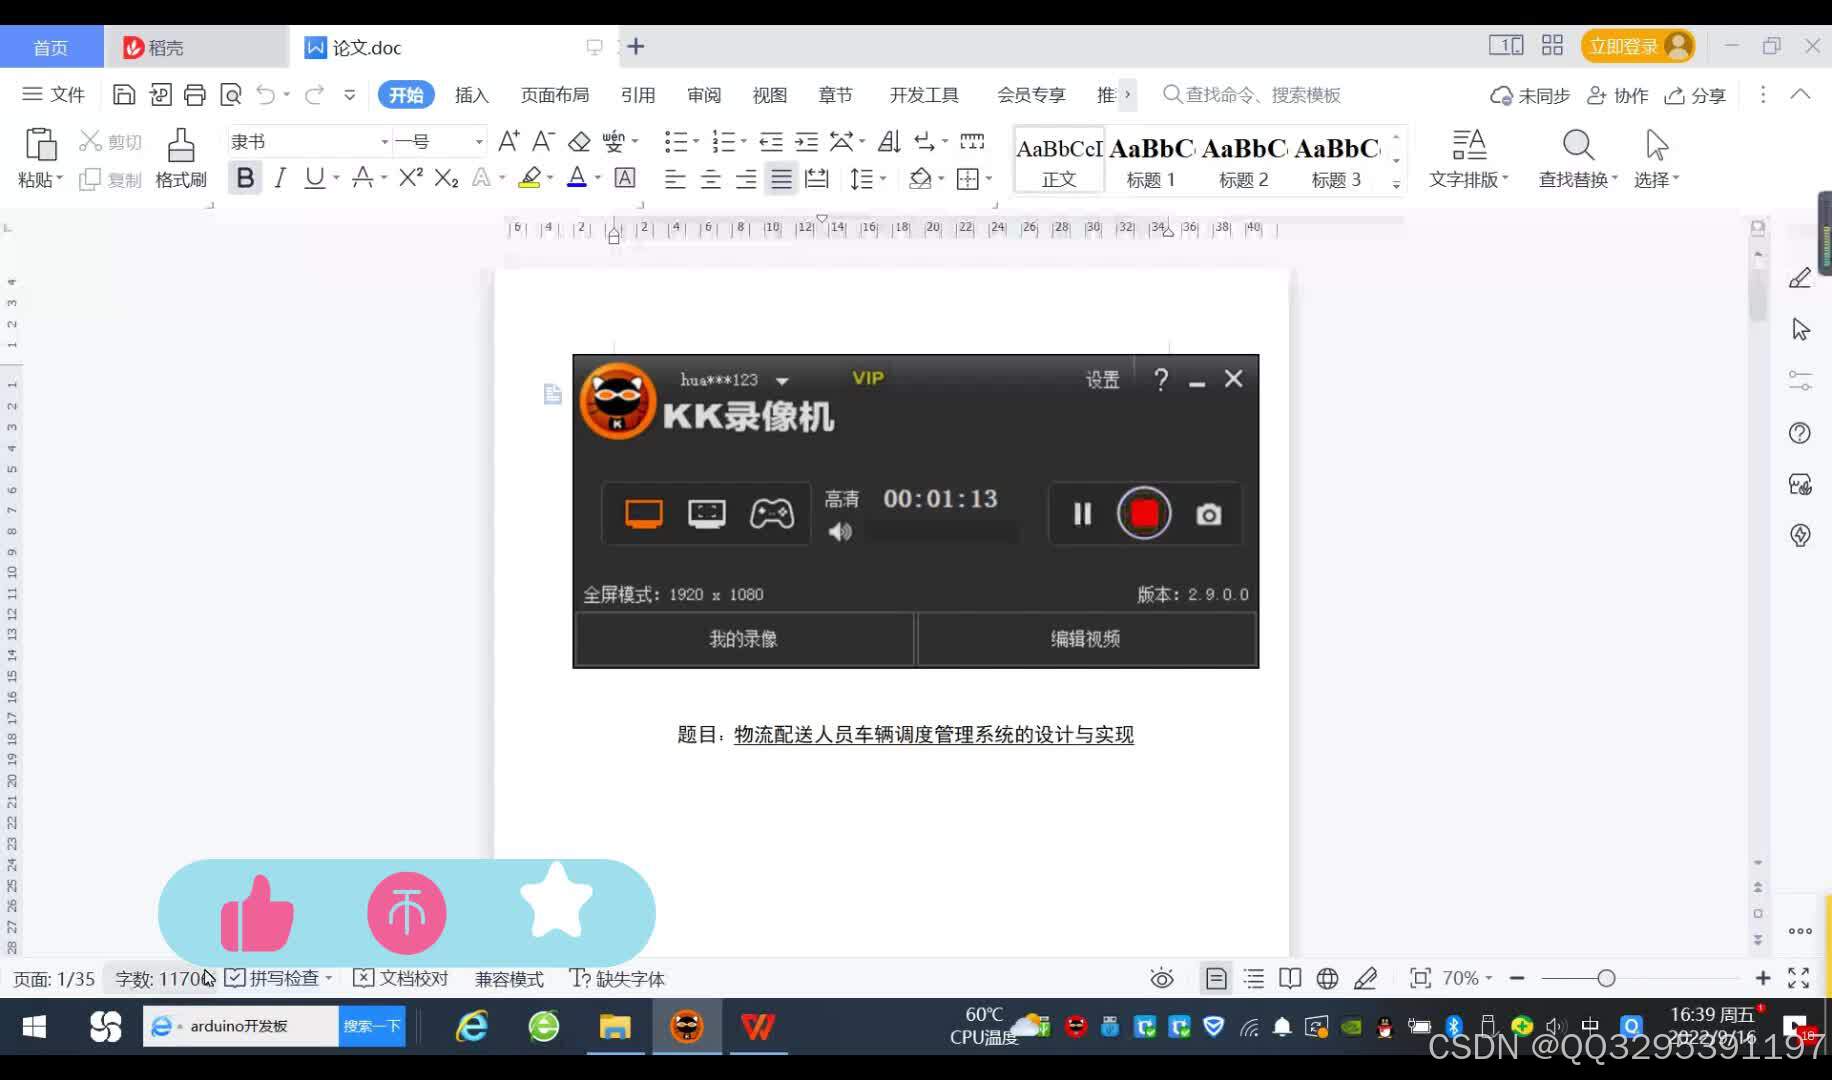Apply font color red A swatch
Viewport: 1832px width, 1080px height.
point(577,178)
